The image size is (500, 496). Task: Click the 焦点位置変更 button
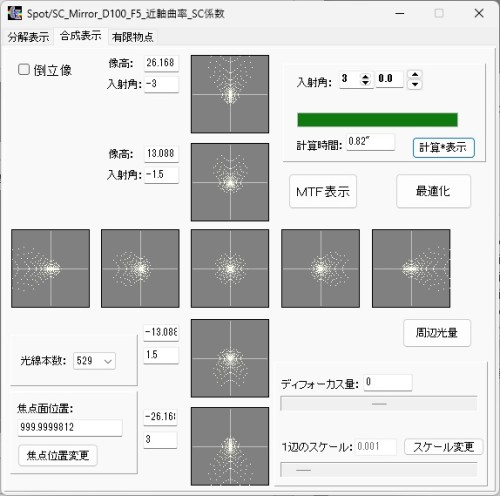click(58, 455)
